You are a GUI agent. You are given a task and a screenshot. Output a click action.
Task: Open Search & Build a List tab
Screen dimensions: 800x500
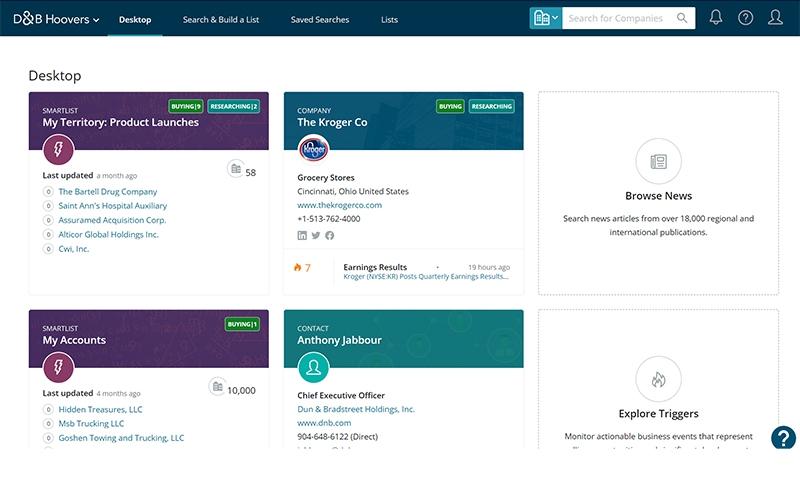221,19
